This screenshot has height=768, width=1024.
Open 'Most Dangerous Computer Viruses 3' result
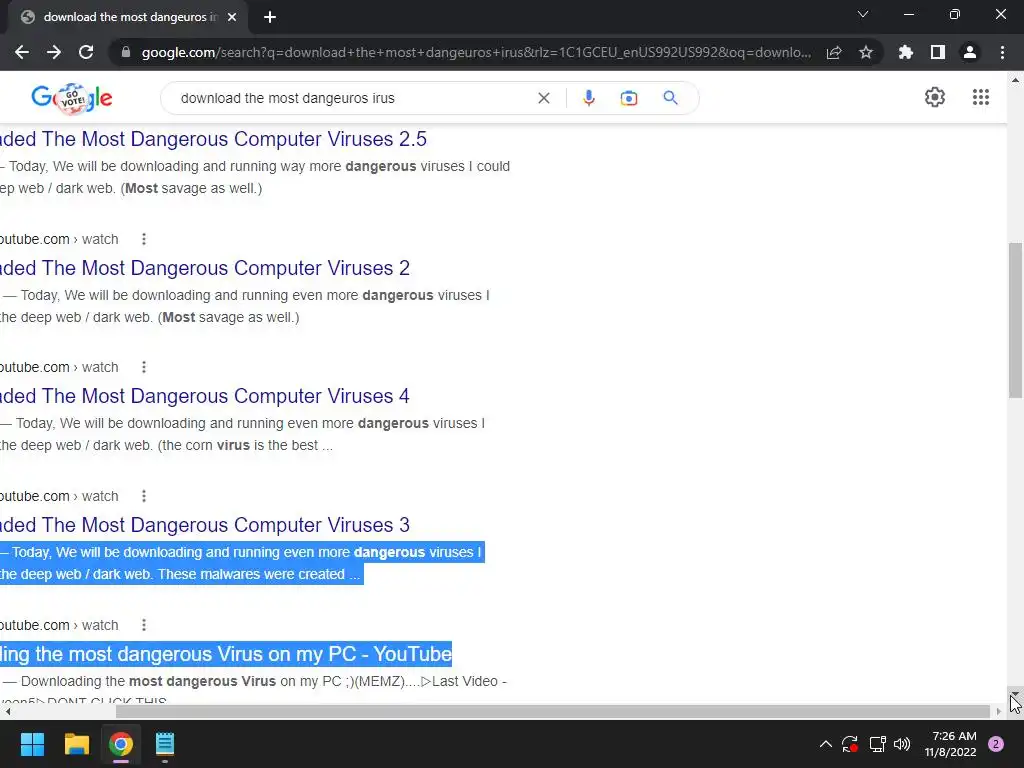tap(204, 525)
